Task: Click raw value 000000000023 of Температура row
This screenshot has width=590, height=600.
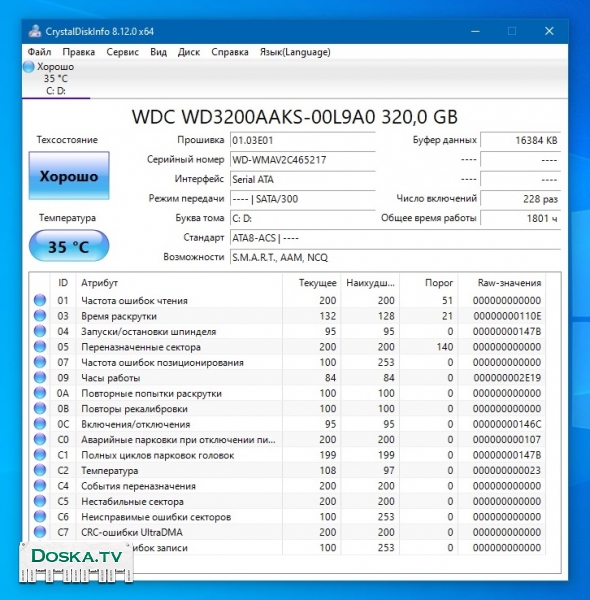Action: coord(507,470)
